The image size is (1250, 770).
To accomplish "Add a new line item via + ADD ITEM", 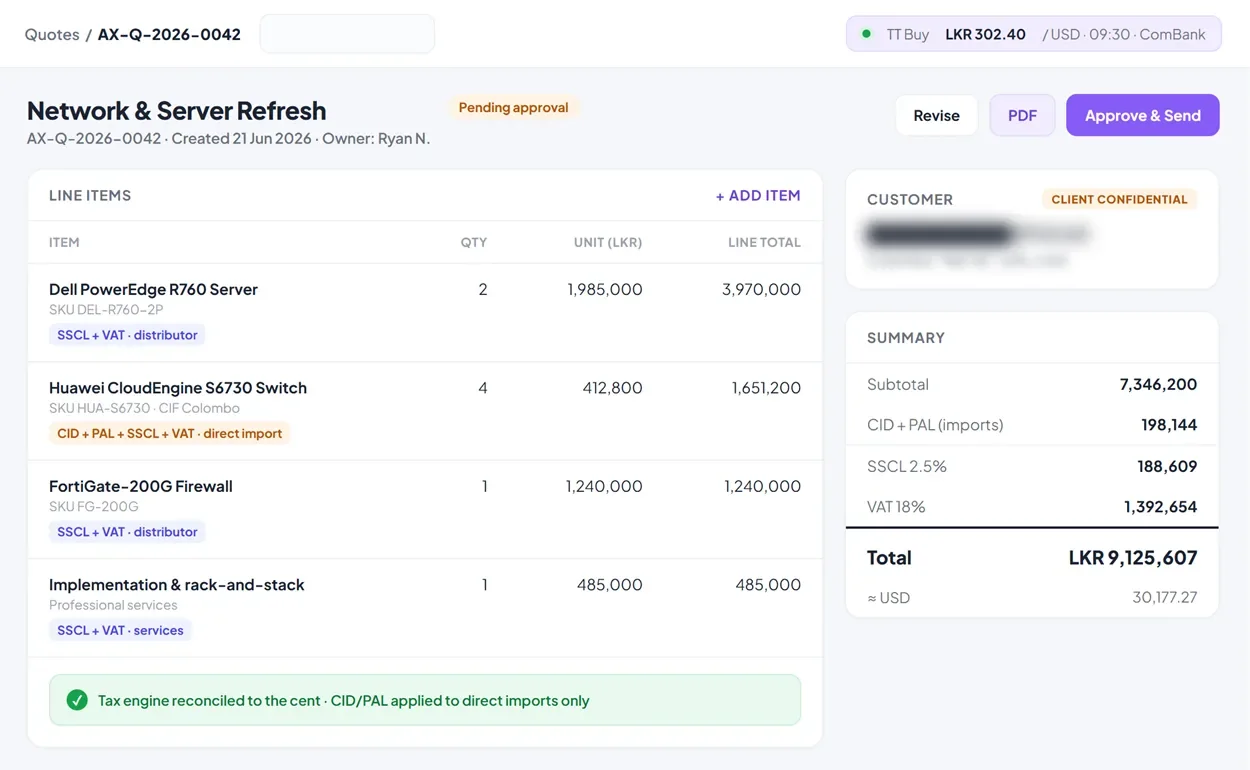I will [758, 195].
